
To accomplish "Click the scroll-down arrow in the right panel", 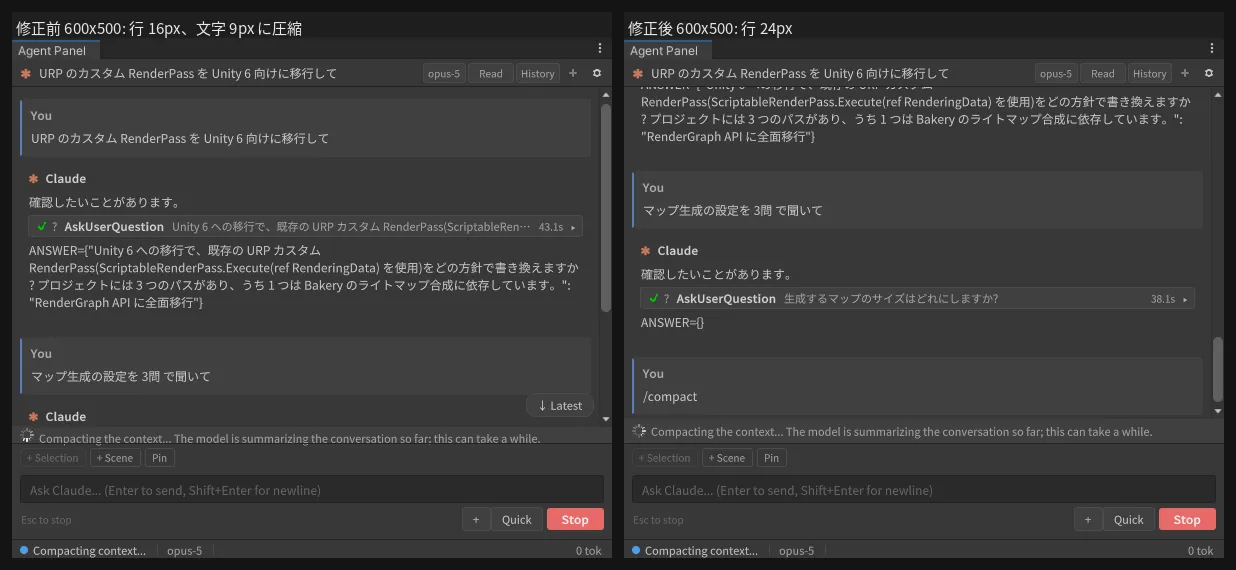I will pos(1217,409).
